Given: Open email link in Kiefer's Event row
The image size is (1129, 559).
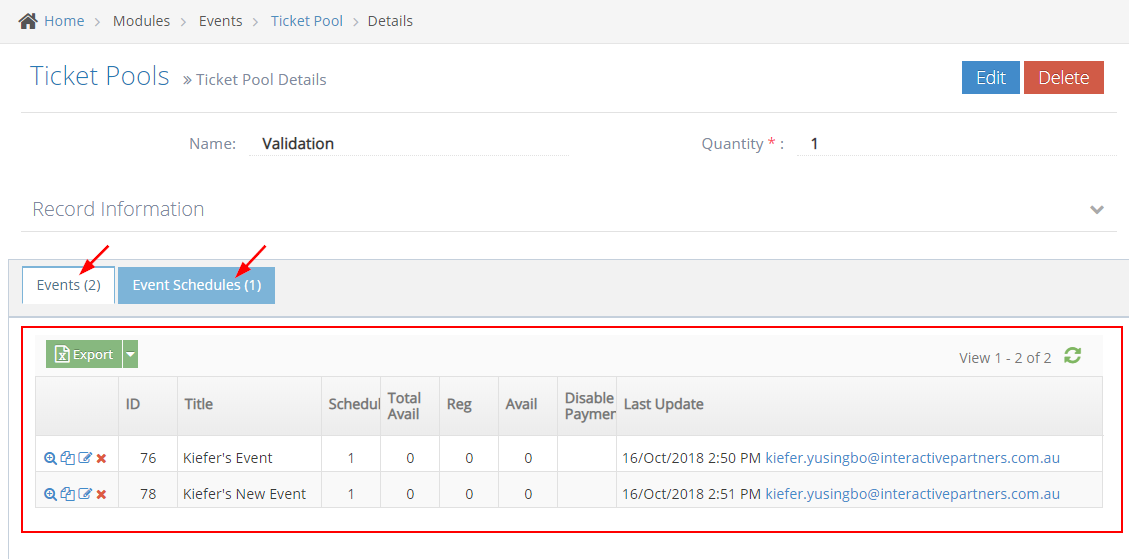Looking at the screenshot, I should pyautogui.click(x=912, y=458).
